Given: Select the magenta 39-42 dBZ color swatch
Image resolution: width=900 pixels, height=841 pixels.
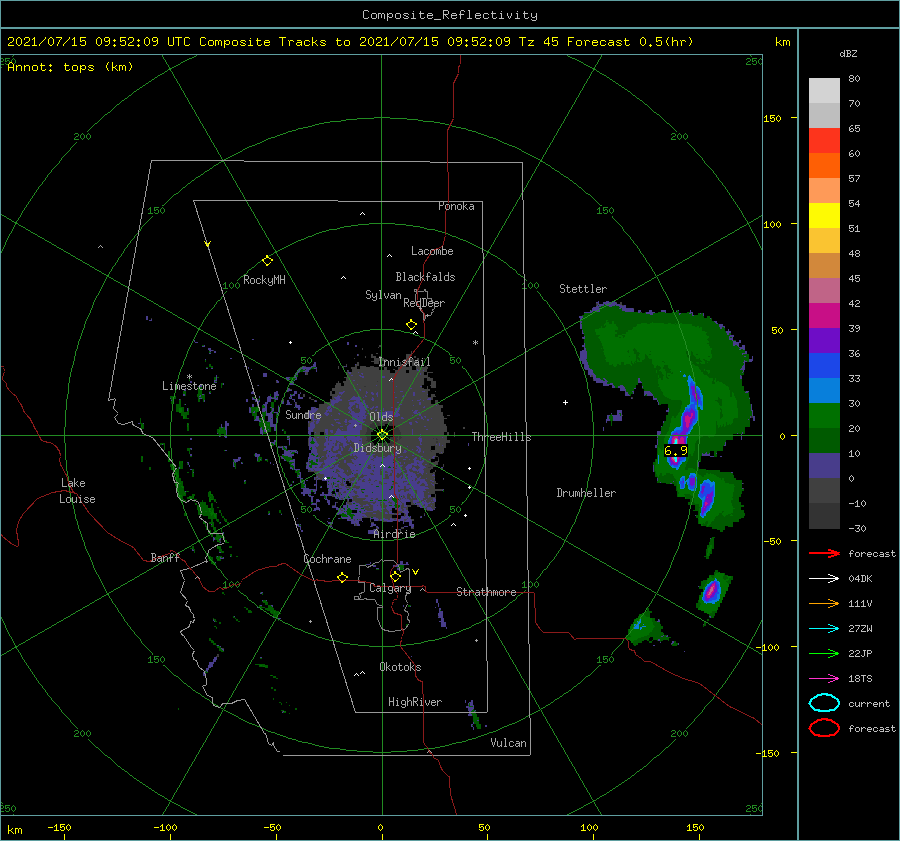Looking at the screenshot, I should point(824,316).
